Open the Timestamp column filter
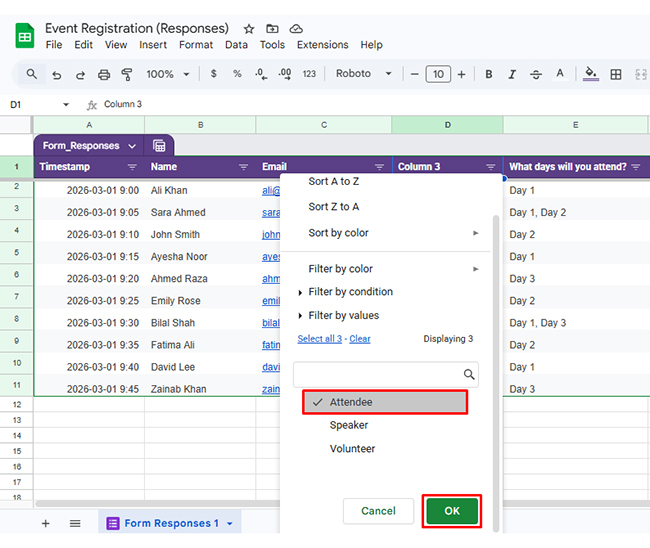 click(x=132, y=167)
